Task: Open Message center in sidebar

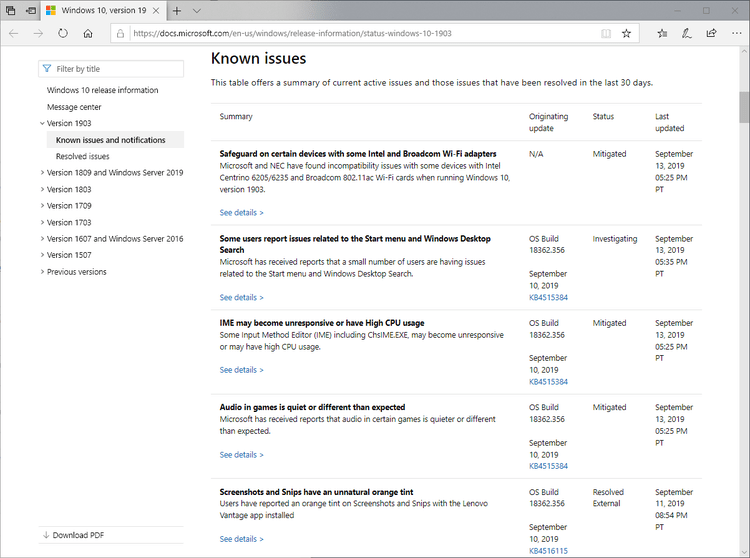Action: 74,107
